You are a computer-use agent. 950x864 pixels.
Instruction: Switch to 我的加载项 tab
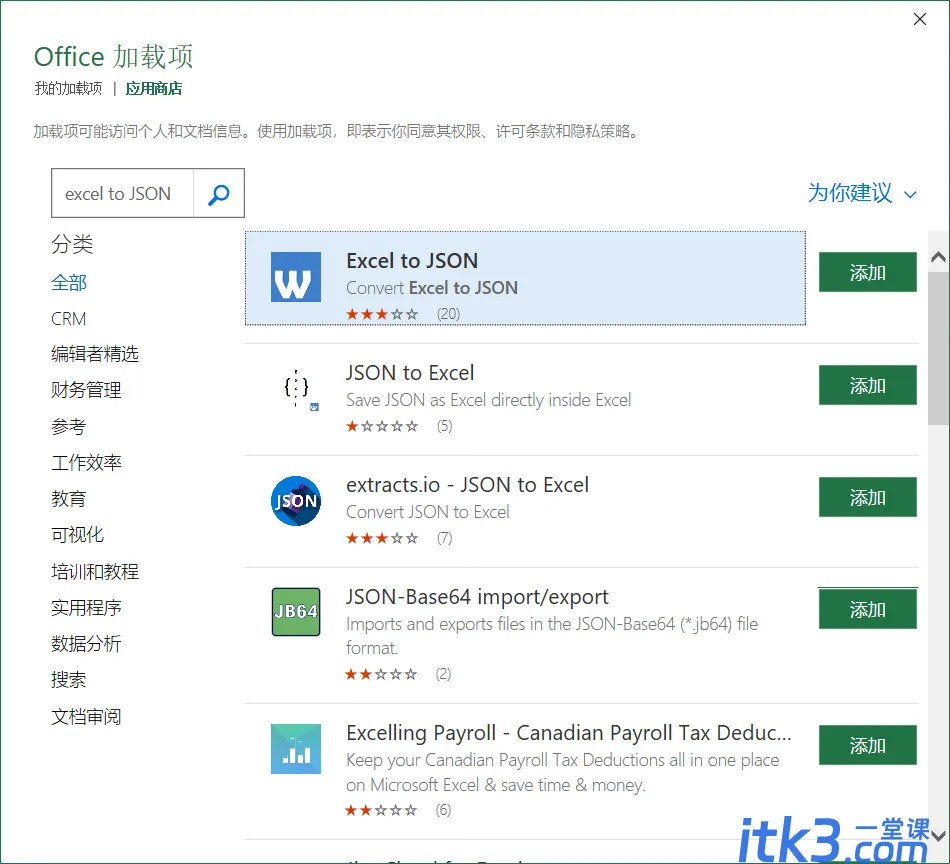[68, 89]
